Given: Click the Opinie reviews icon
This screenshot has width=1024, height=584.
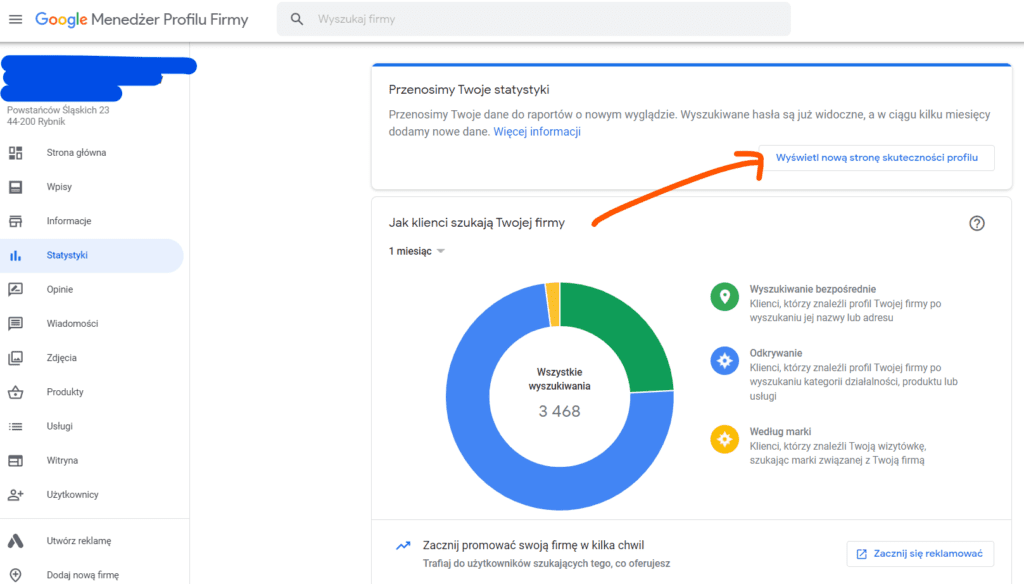Looking at the screenshot, I should pyautogui.click(x=15, y=289).
